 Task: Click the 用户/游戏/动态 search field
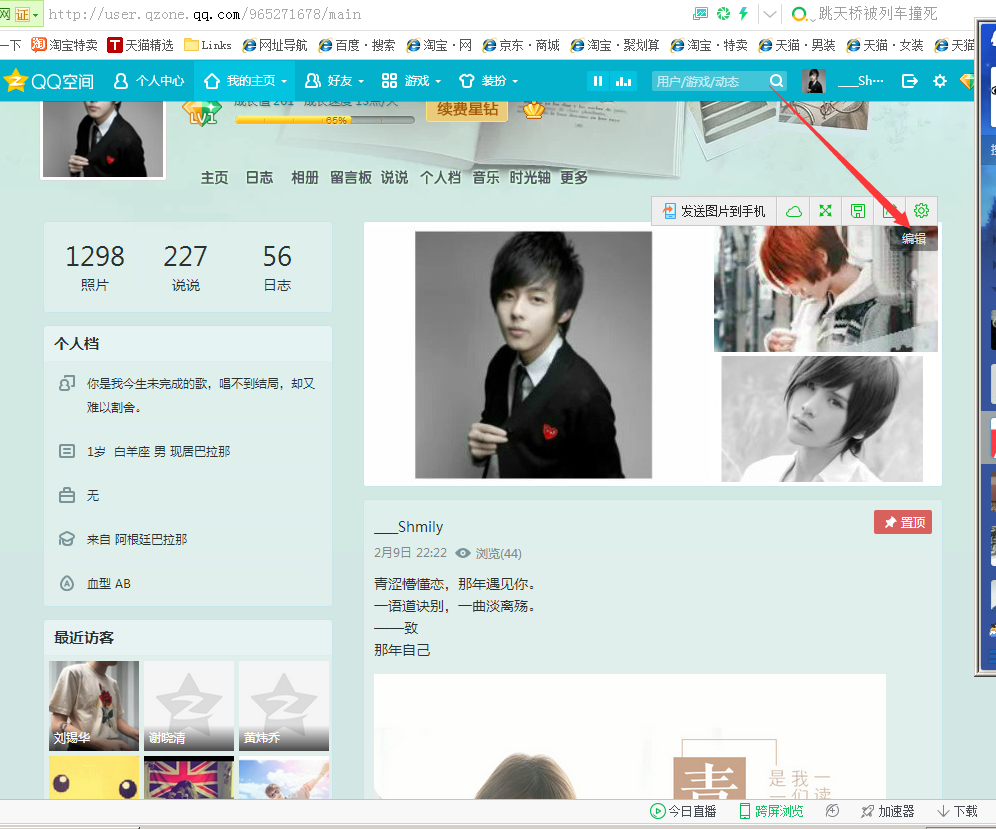708,82
